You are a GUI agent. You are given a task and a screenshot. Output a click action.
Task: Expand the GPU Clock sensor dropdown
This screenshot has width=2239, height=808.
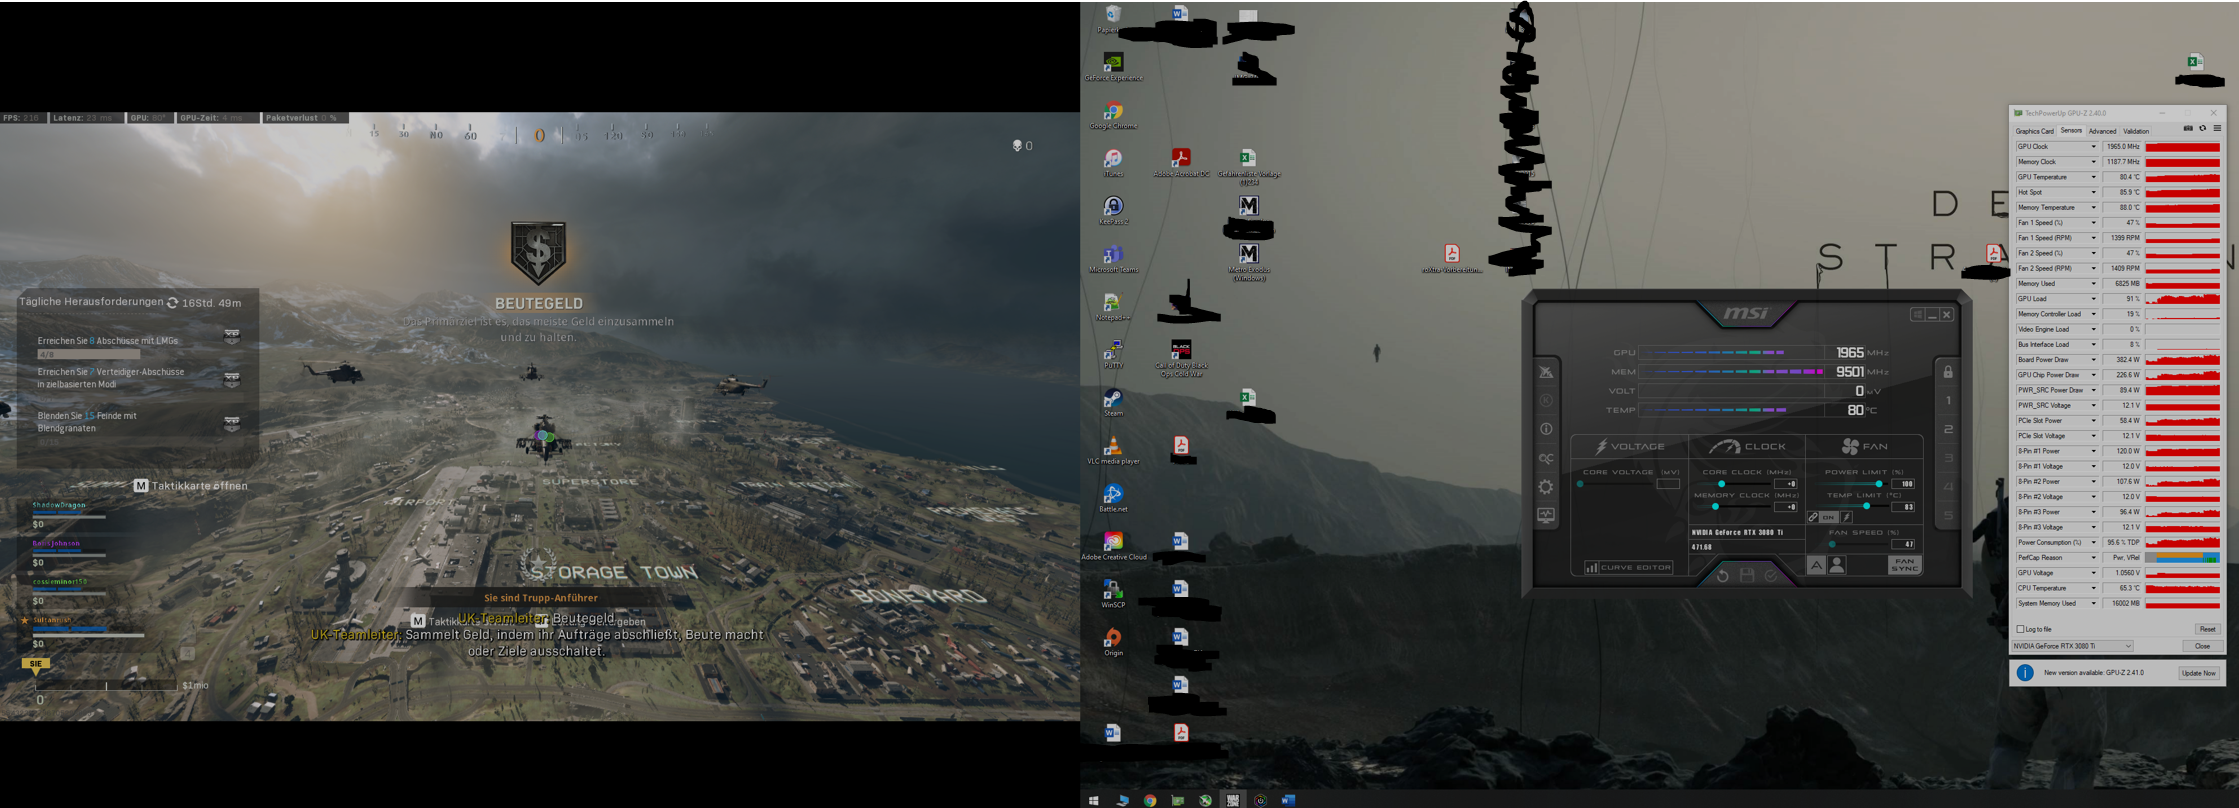(2093, 146)
